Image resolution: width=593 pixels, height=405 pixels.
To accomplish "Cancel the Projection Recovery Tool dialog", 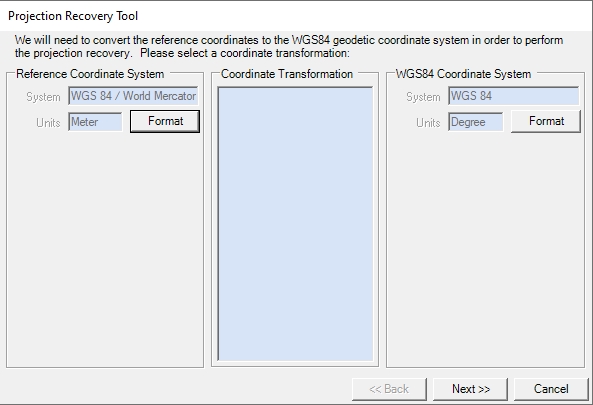I will 551,389.
